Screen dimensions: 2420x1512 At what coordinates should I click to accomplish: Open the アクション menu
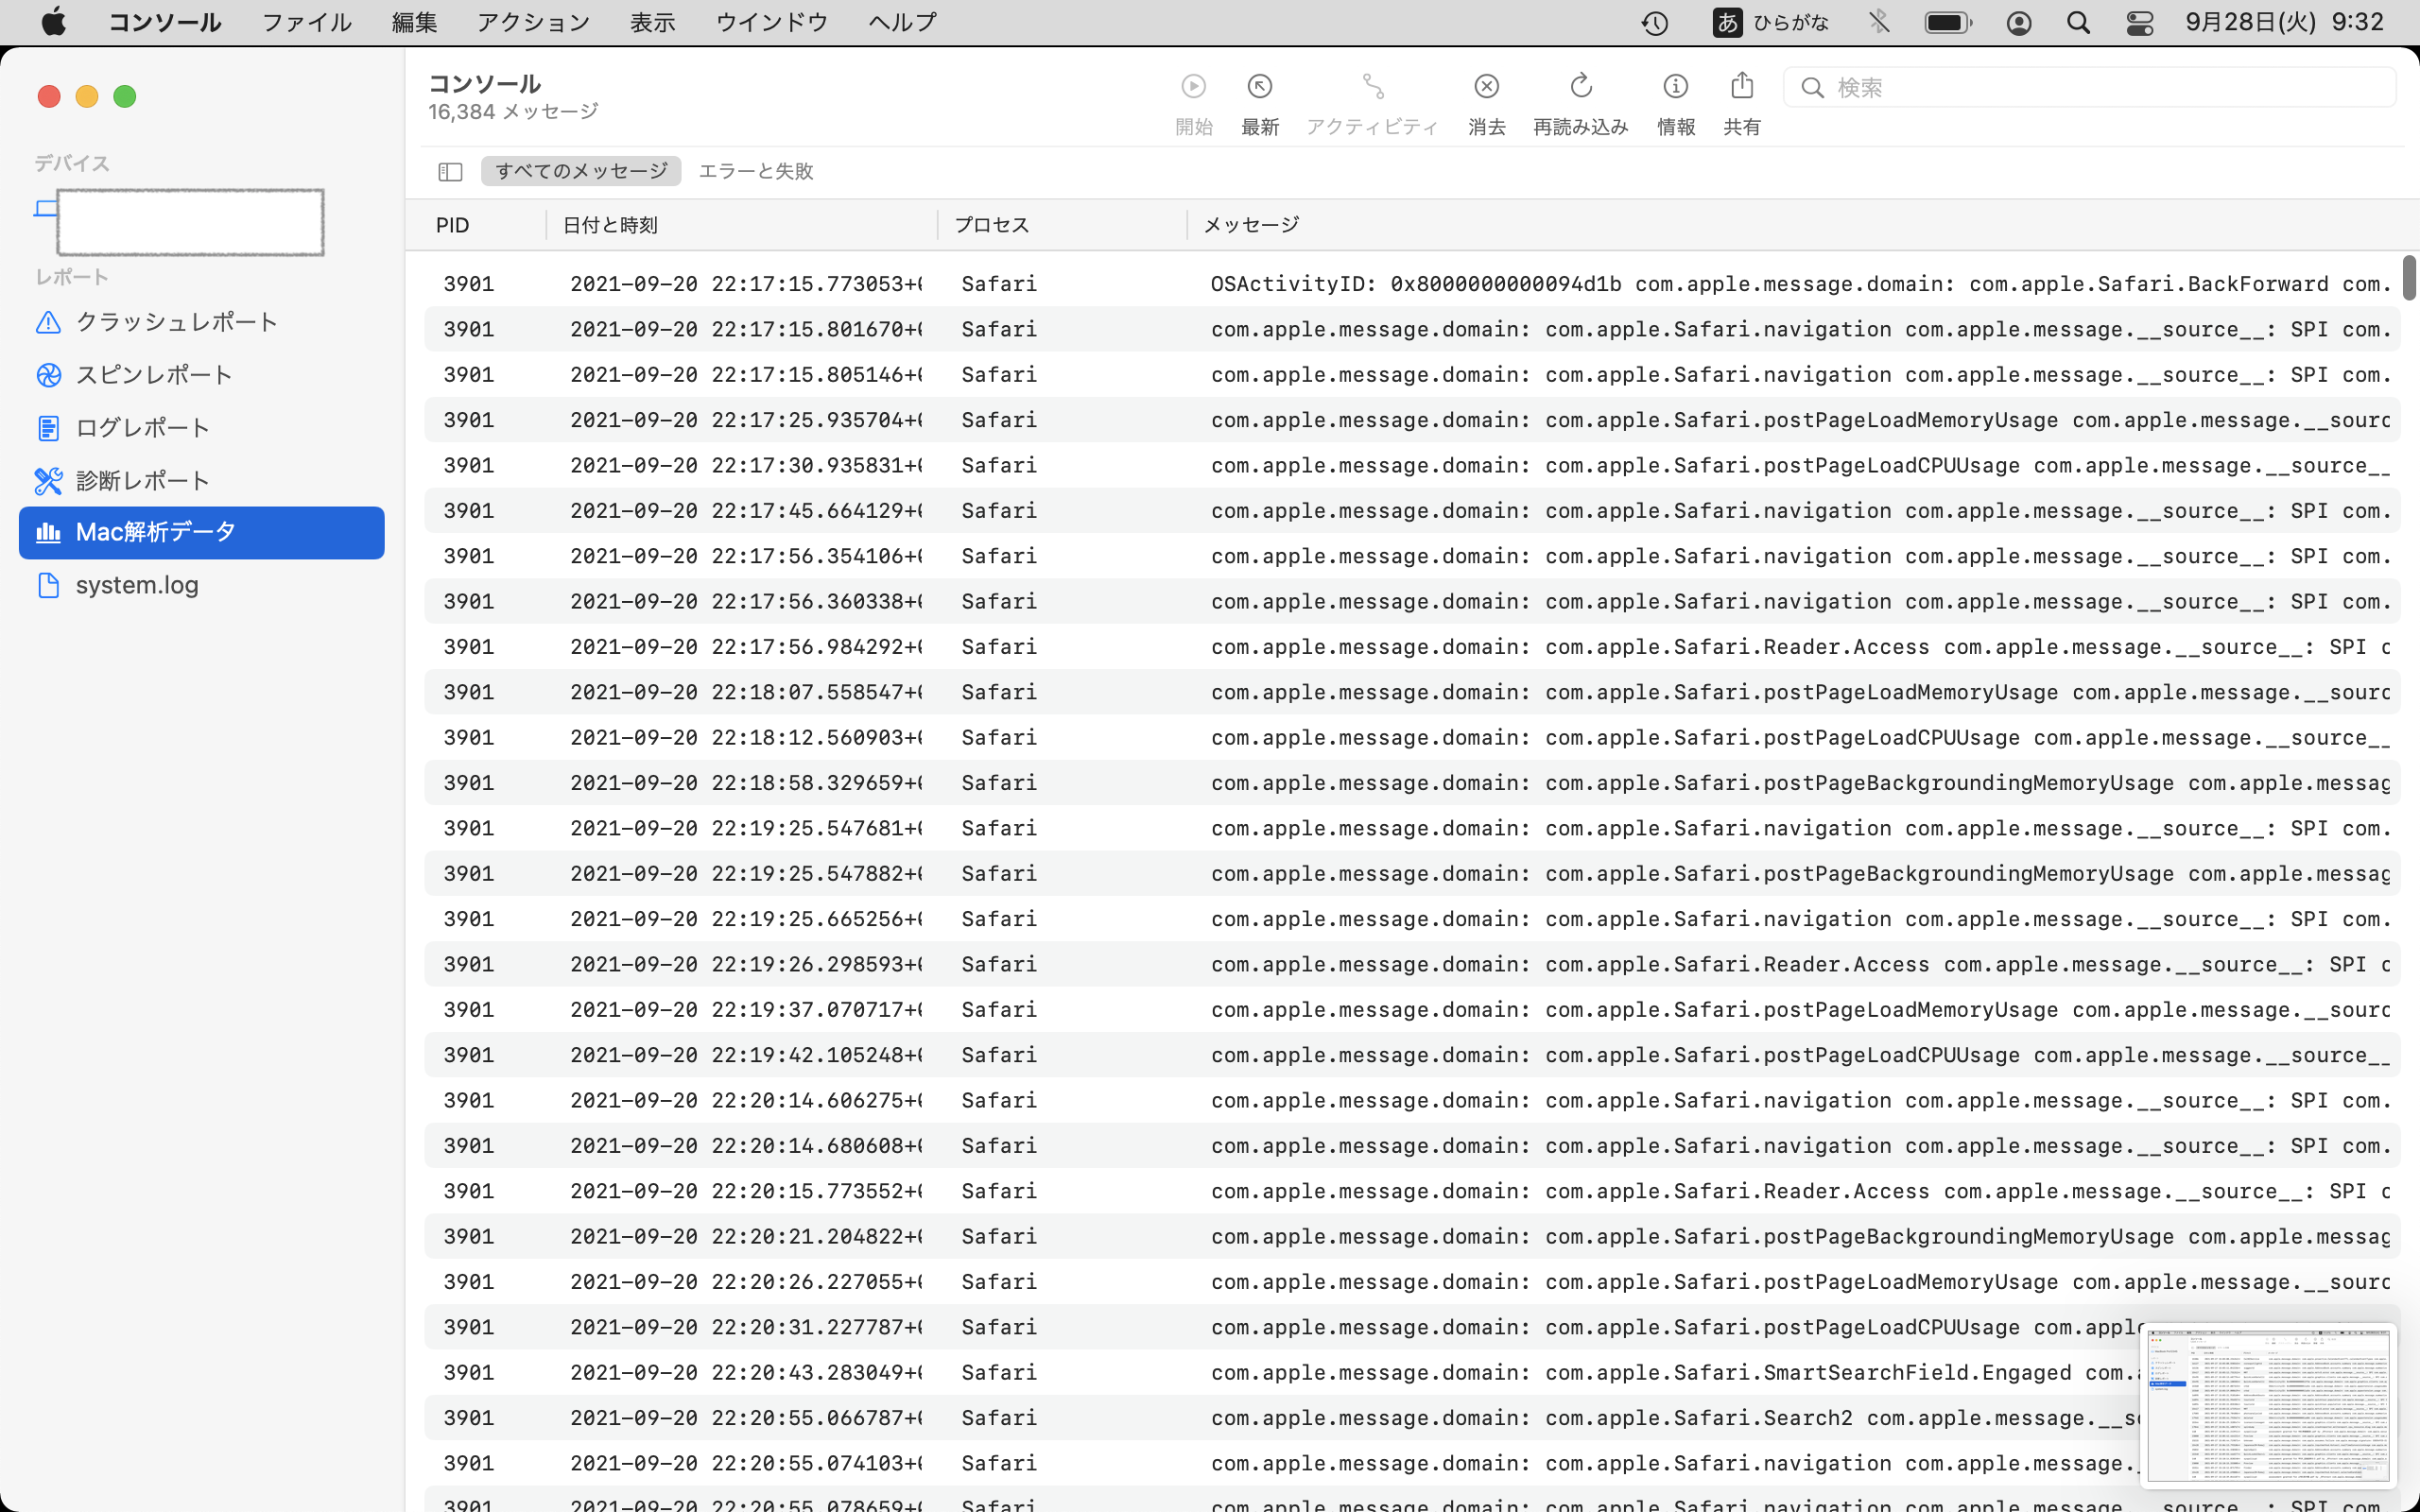click(x=533, y=22)
